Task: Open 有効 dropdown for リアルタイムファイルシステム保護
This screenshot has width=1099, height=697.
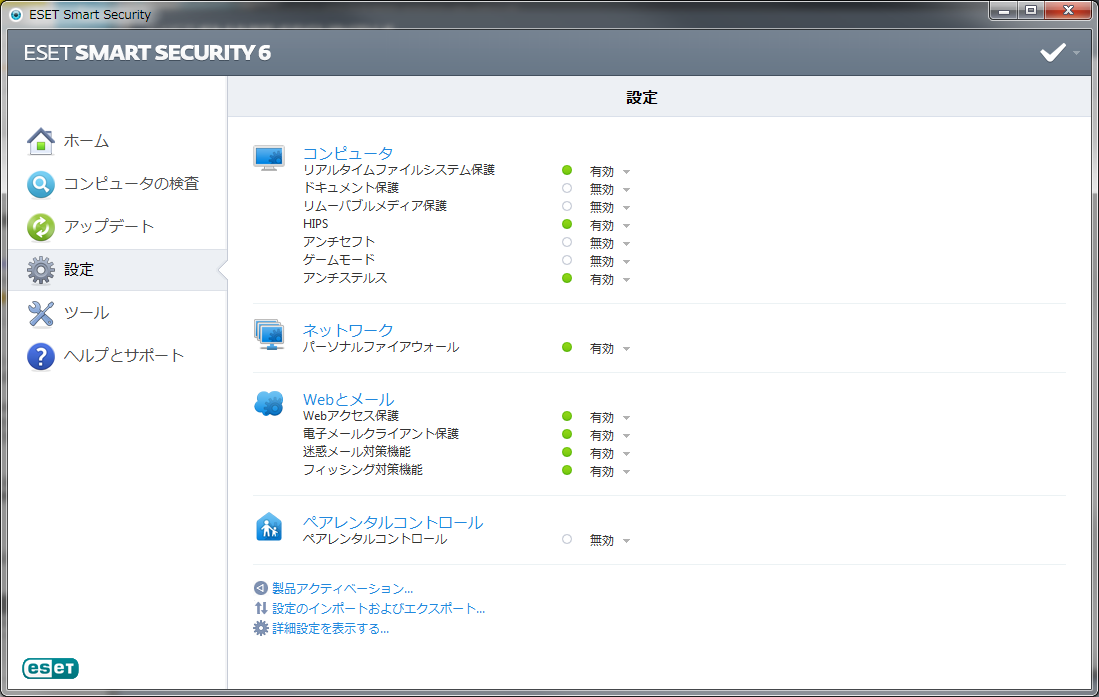Action: [610, 172]
